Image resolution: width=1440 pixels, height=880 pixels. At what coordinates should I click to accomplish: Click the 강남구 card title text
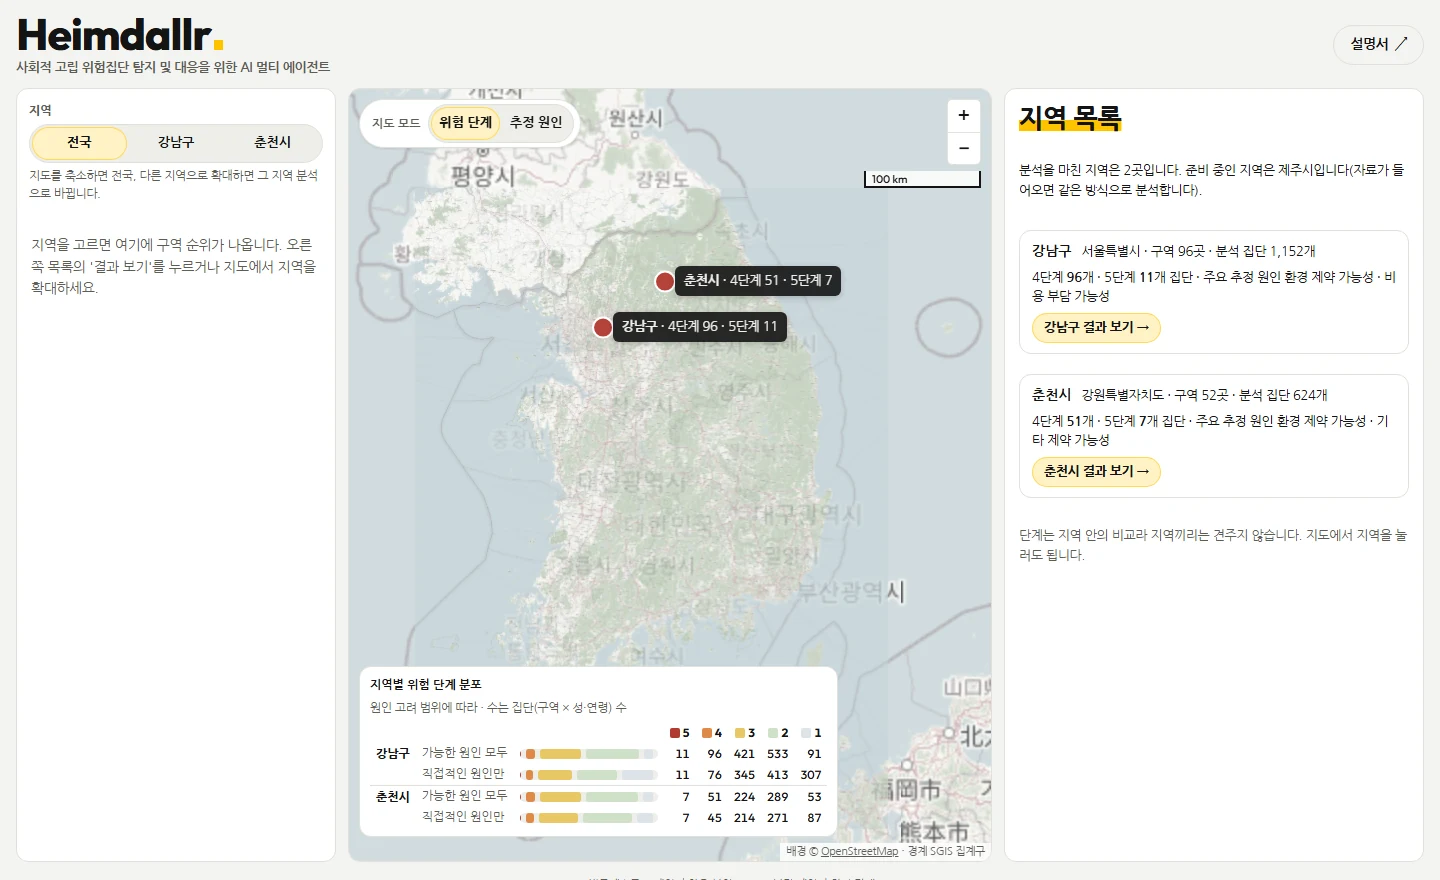(1051, 251)
